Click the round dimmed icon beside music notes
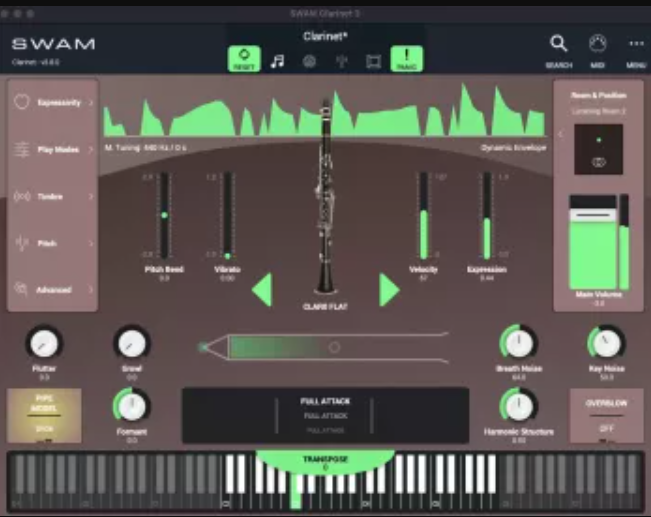Image resolution: width=651 pixels, height=517 pixels. pos(309,61)
